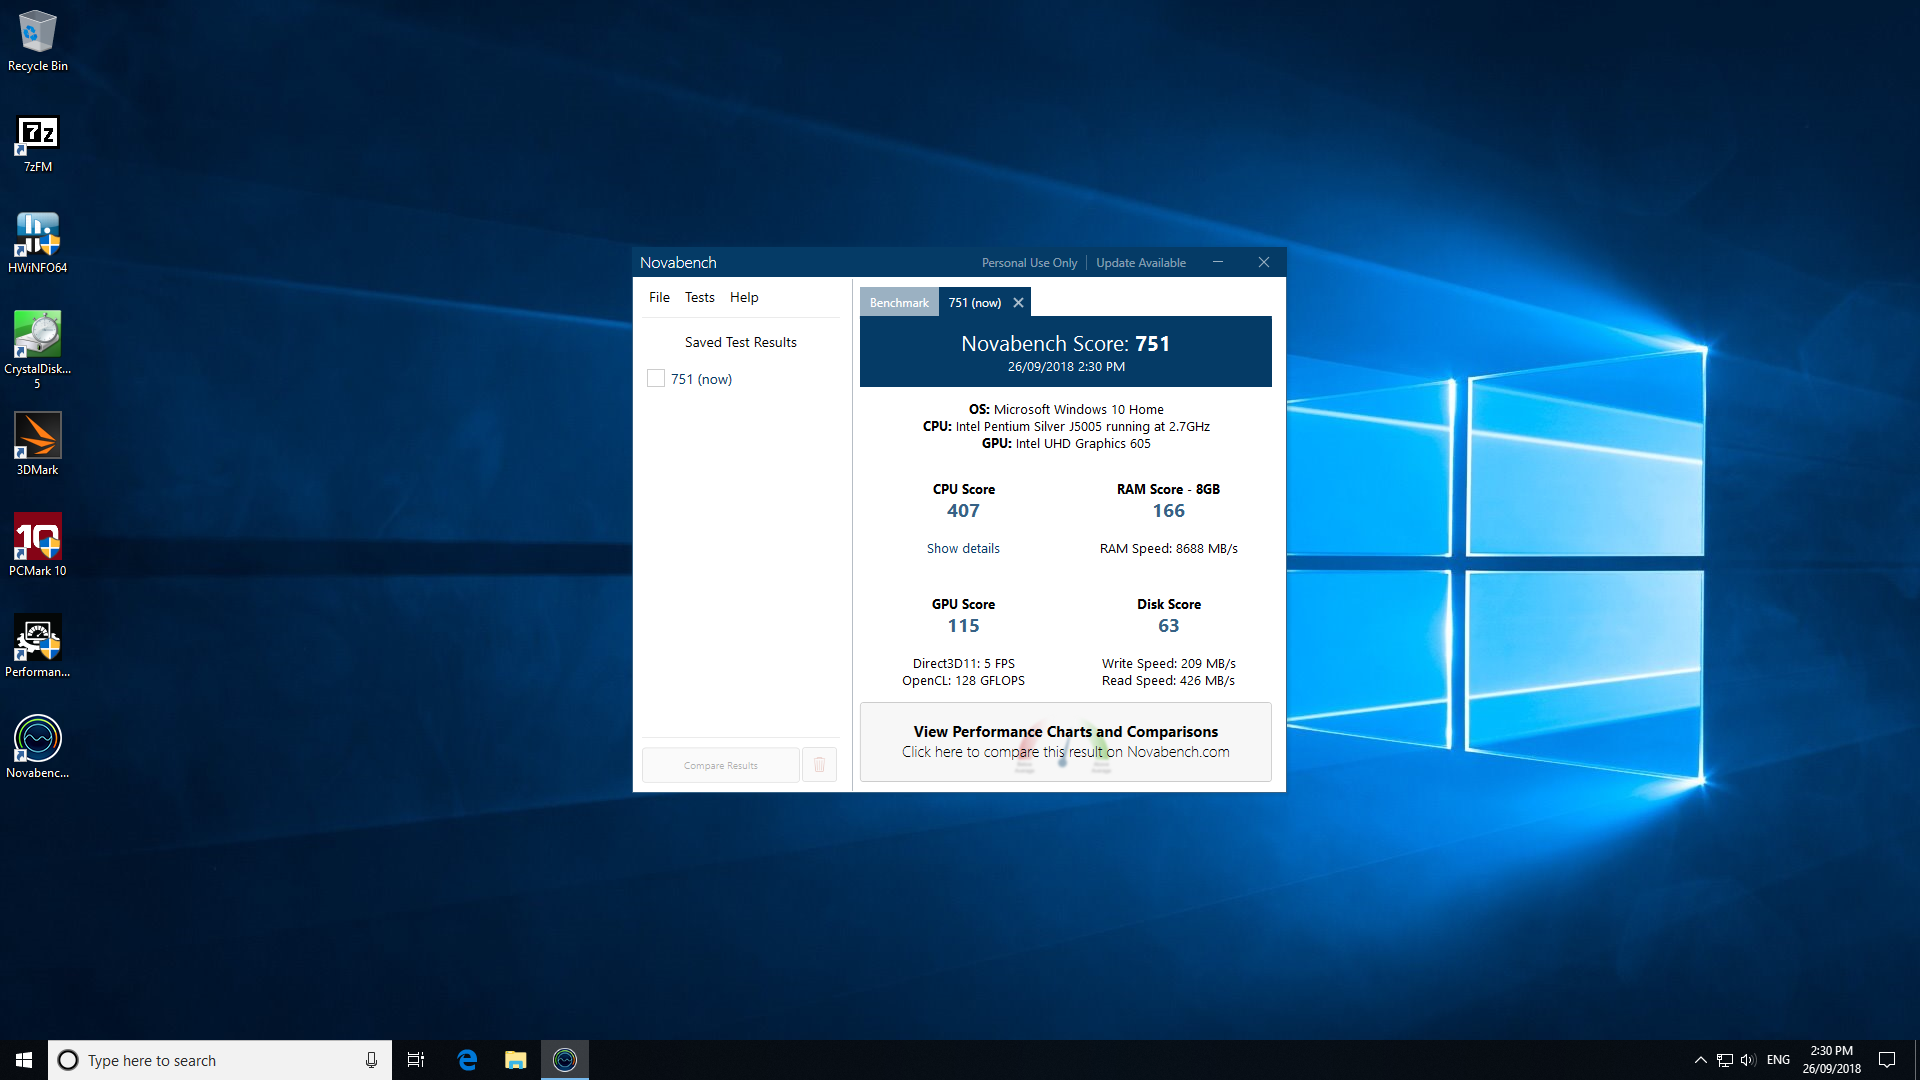The height and width of the screenshot is (1080, 1920).
Task: Select the PCMark 10 desktop icon
Action: coord(37,546)
